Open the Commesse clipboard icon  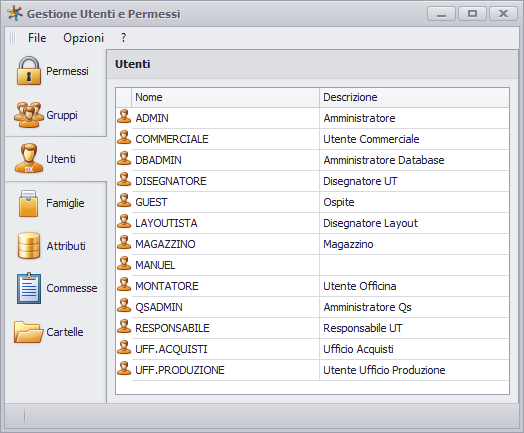(29, 288)
